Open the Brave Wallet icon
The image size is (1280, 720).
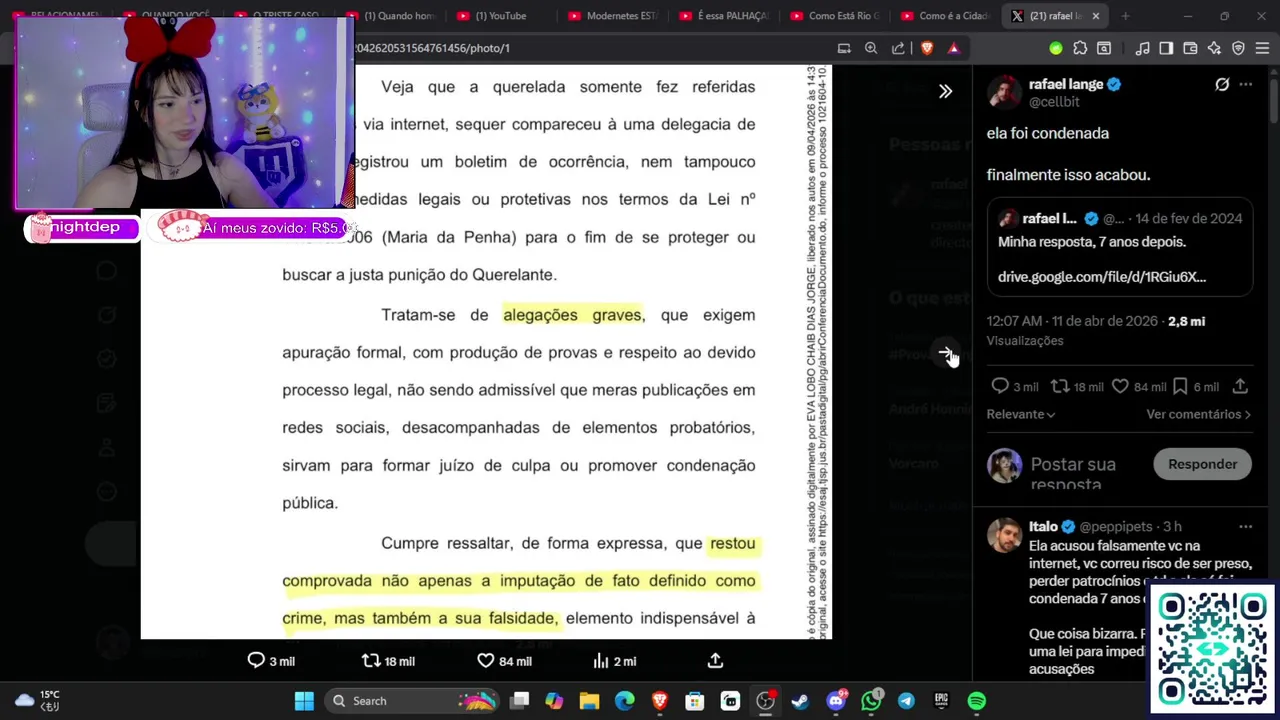(x=1190, y=48)
